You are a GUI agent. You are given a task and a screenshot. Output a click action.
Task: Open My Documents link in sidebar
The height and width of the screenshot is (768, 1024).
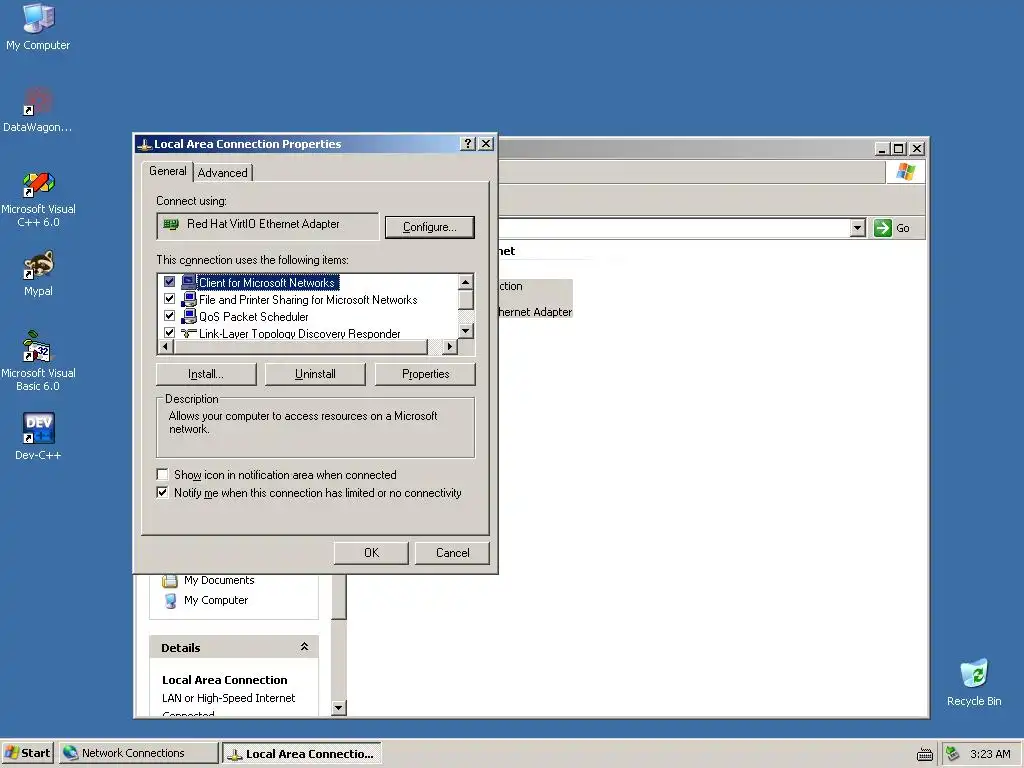pyautogui.click(x=219, y=580)
